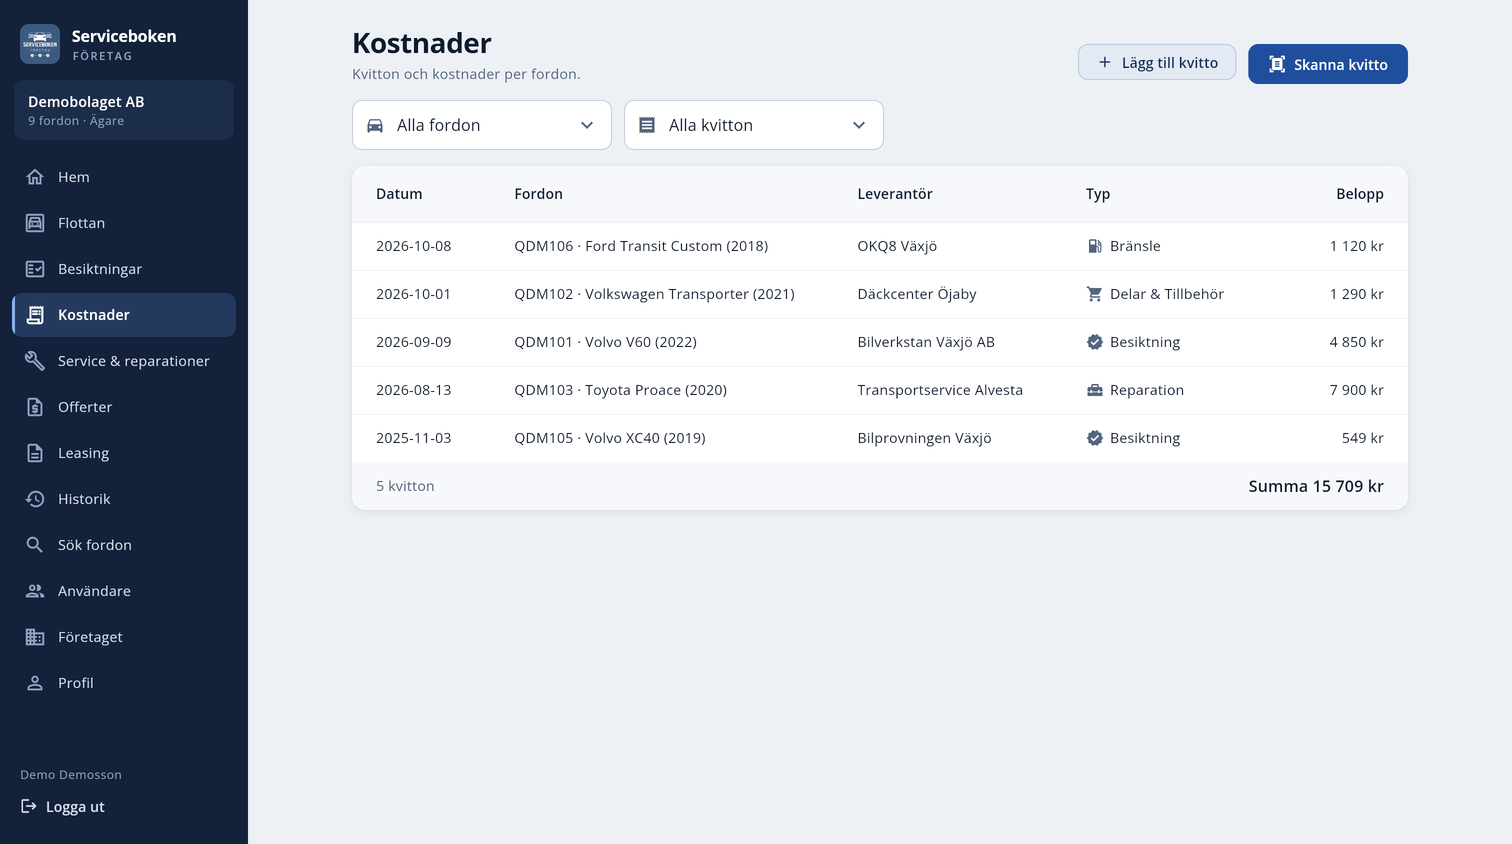Click the Serviceboken app logo icon
1512x844 pixels.
coord(40,44)
